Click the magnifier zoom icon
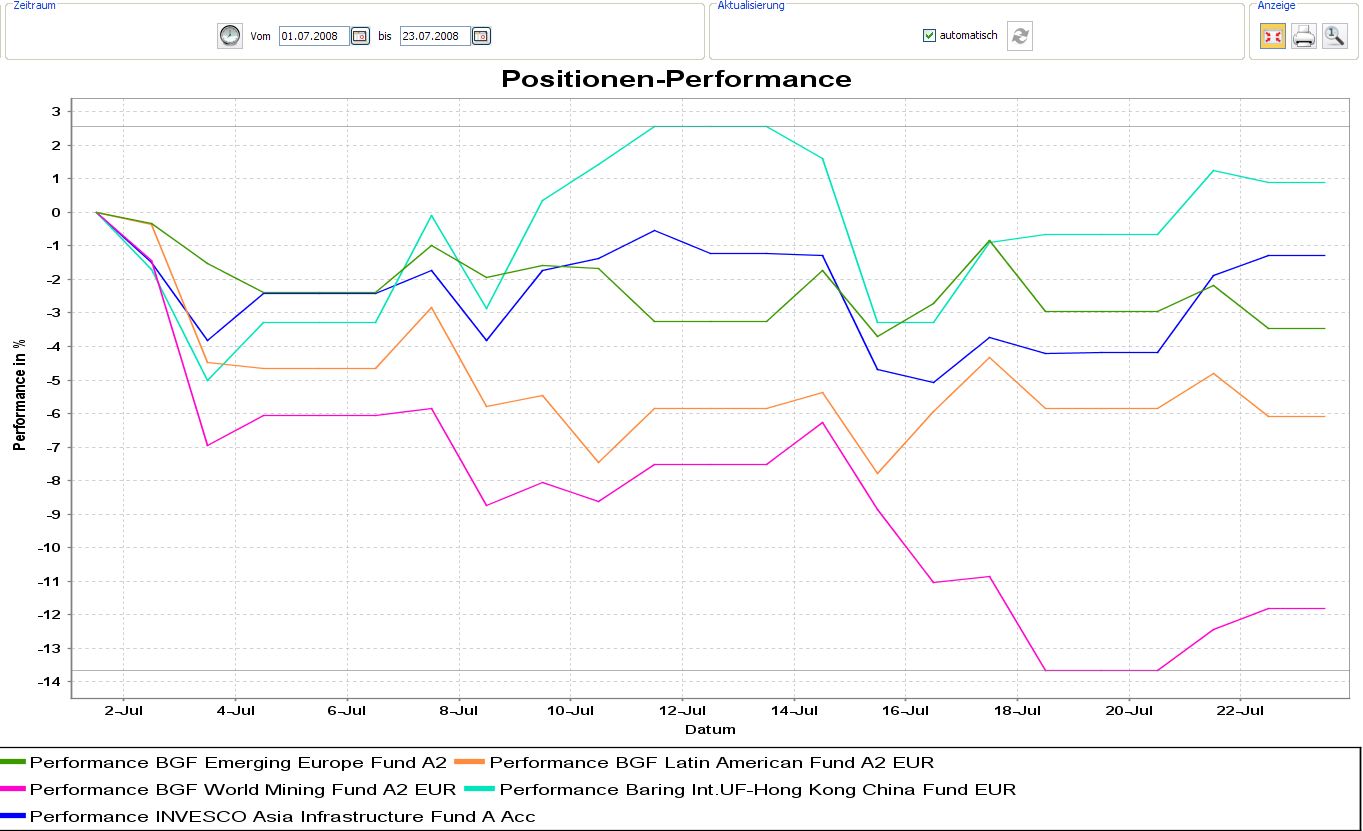 1334,37
